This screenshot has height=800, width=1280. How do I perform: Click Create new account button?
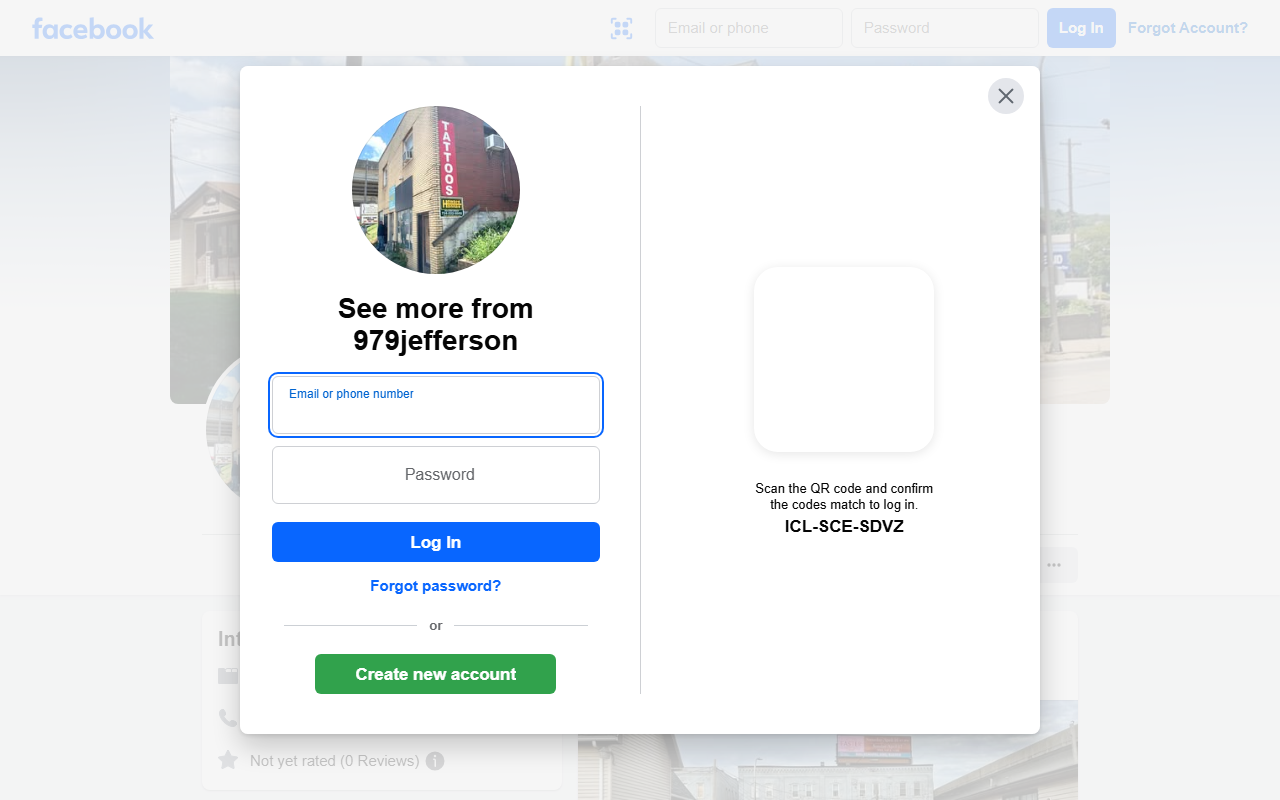[436, 674]
